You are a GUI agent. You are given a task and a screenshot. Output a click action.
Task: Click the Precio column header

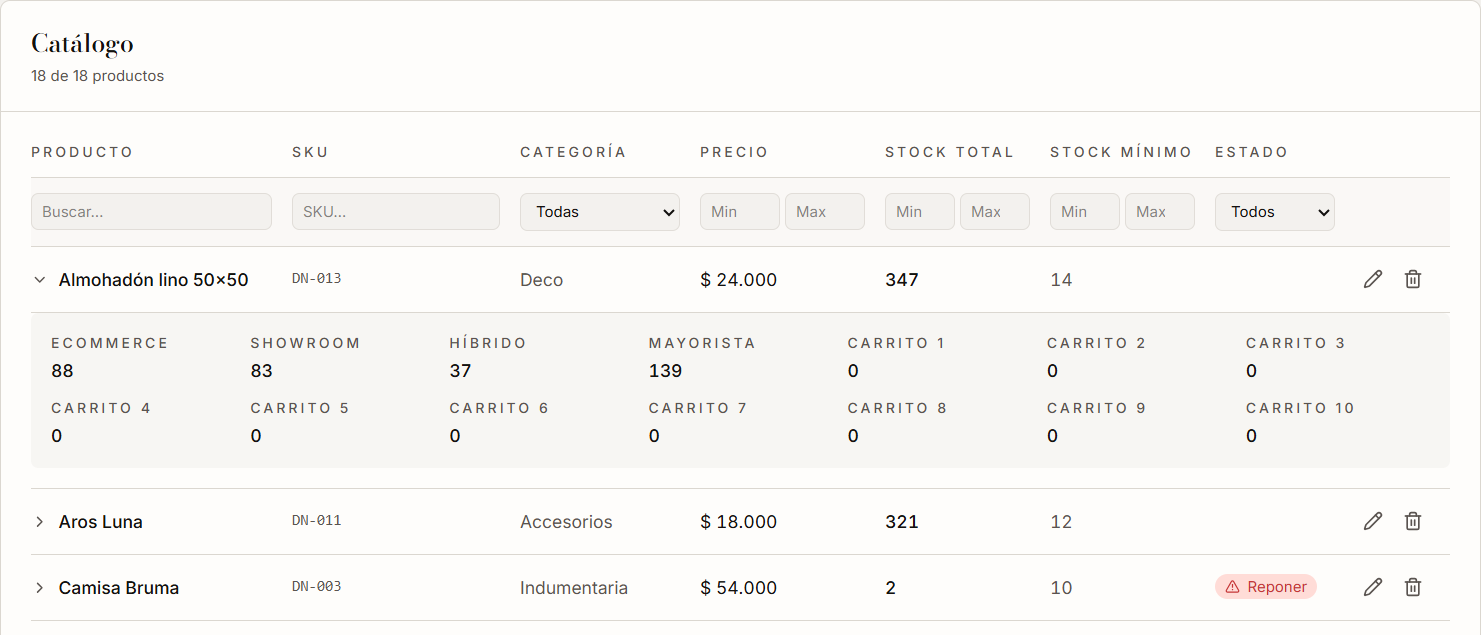tap(734, 152)
